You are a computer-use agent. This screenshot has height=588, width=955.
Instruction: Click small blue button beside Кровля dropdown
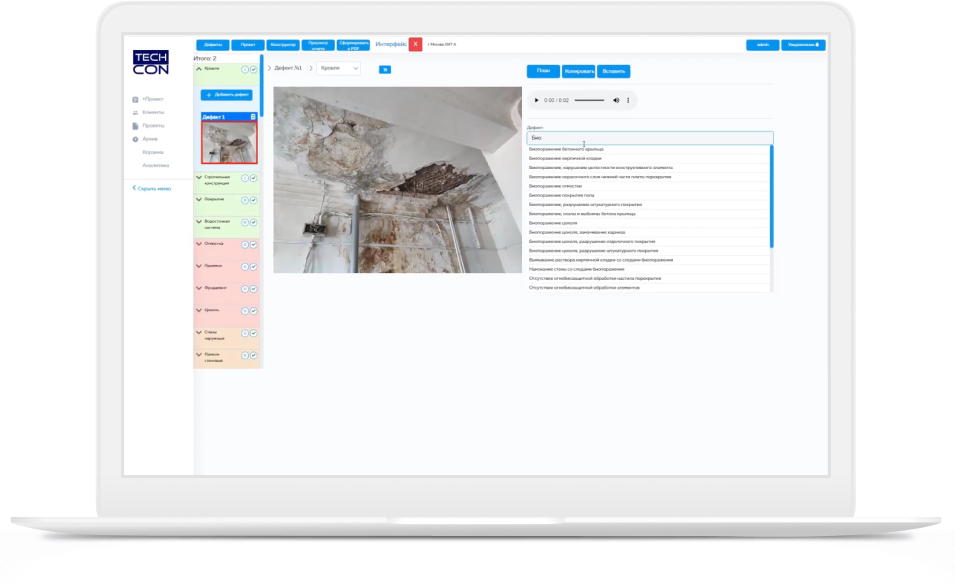coord(385,69)
